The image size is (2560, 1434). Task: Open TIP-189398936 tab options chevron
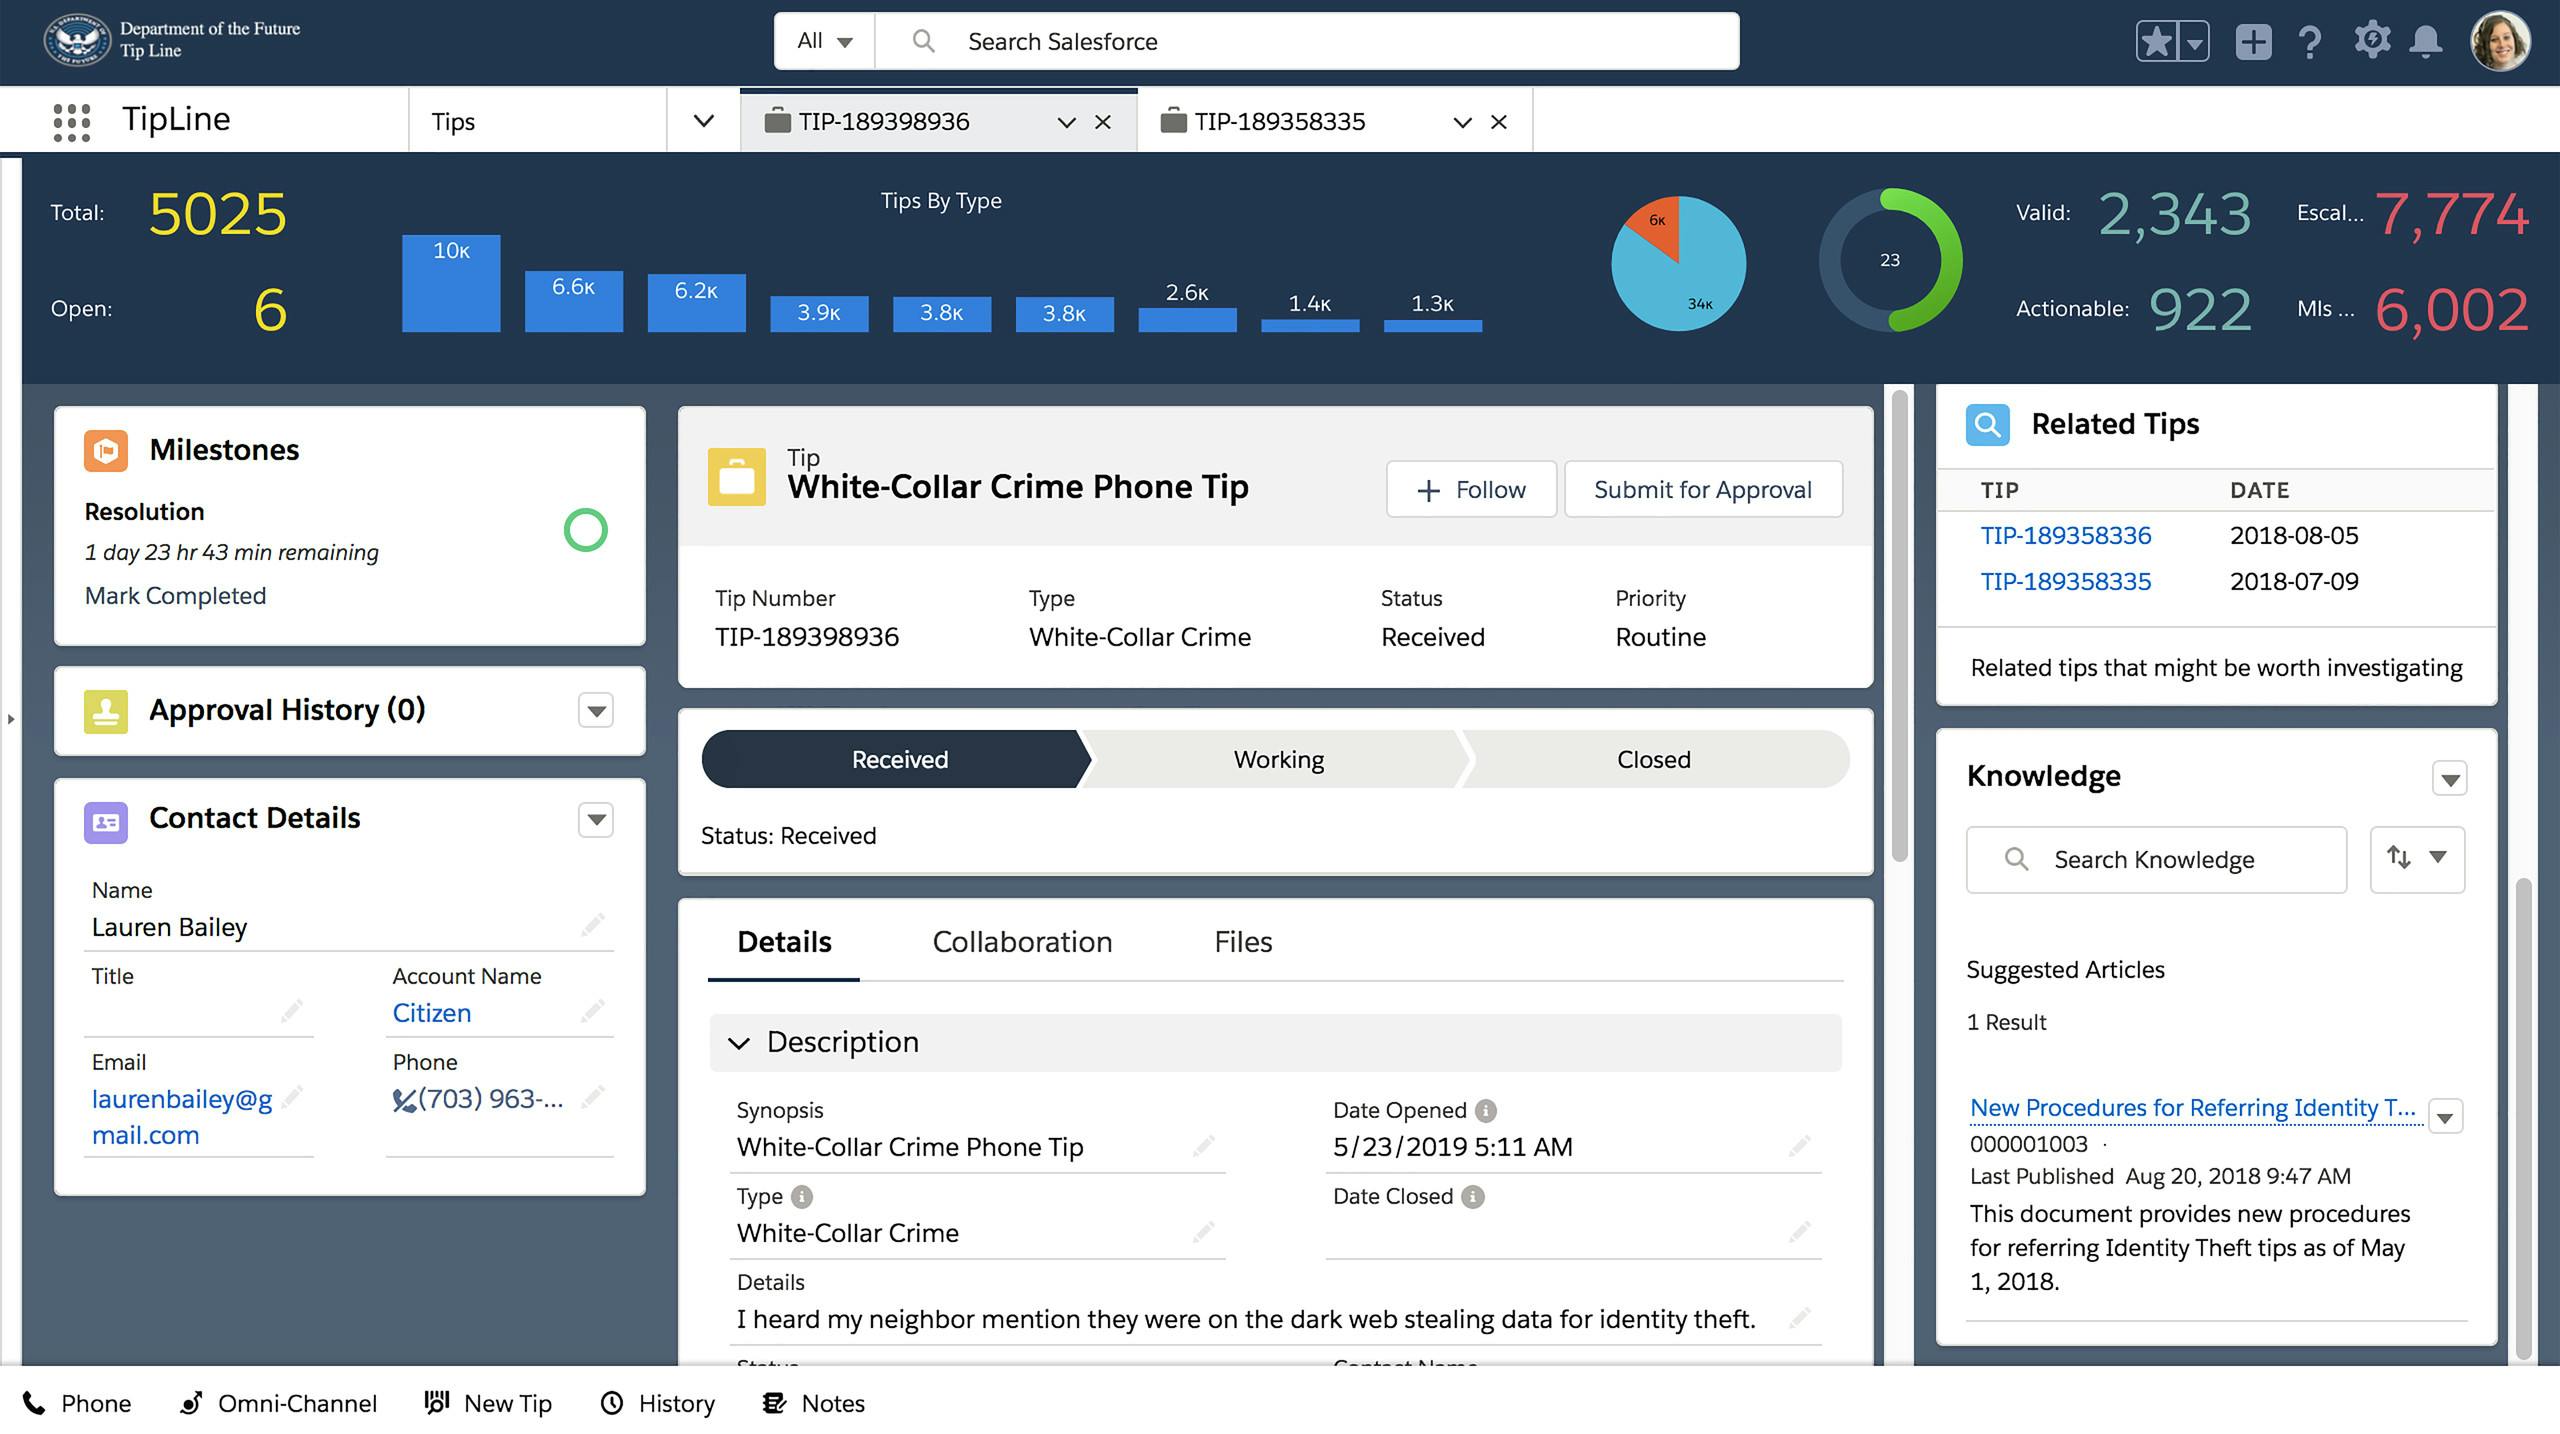(1066, 122)
